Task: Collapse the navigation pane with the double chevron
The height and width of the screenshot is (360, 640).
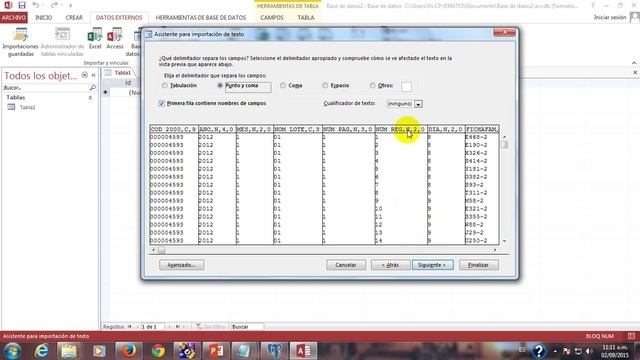Action: [93, 75]
